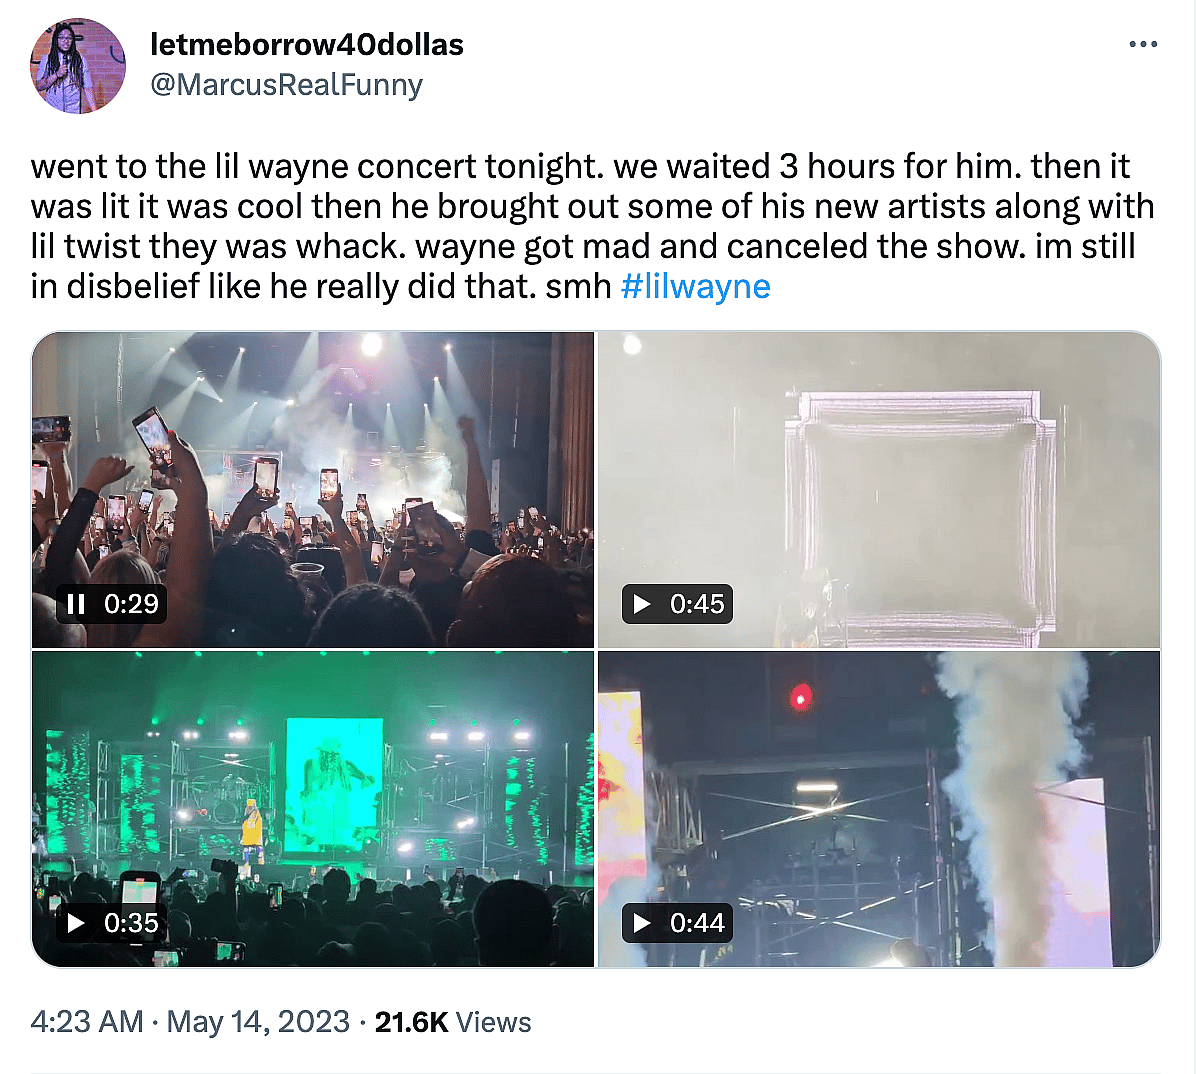
Task: Click the pause icon on the top-left video
Action: [x=75, y=603]
